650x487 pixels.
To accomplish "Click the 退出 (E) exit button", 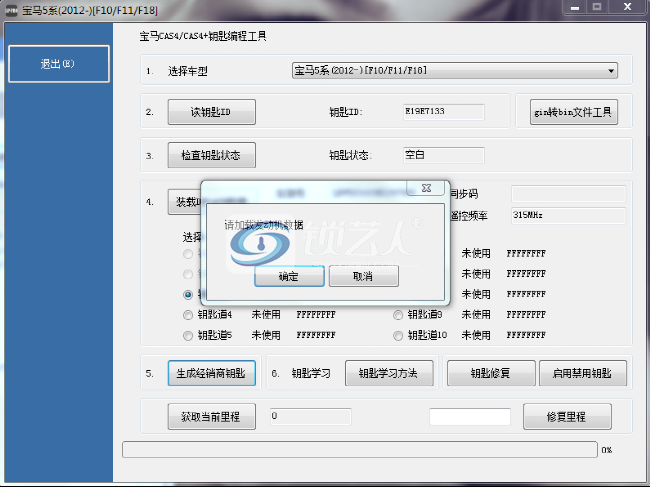I will 59,64.
